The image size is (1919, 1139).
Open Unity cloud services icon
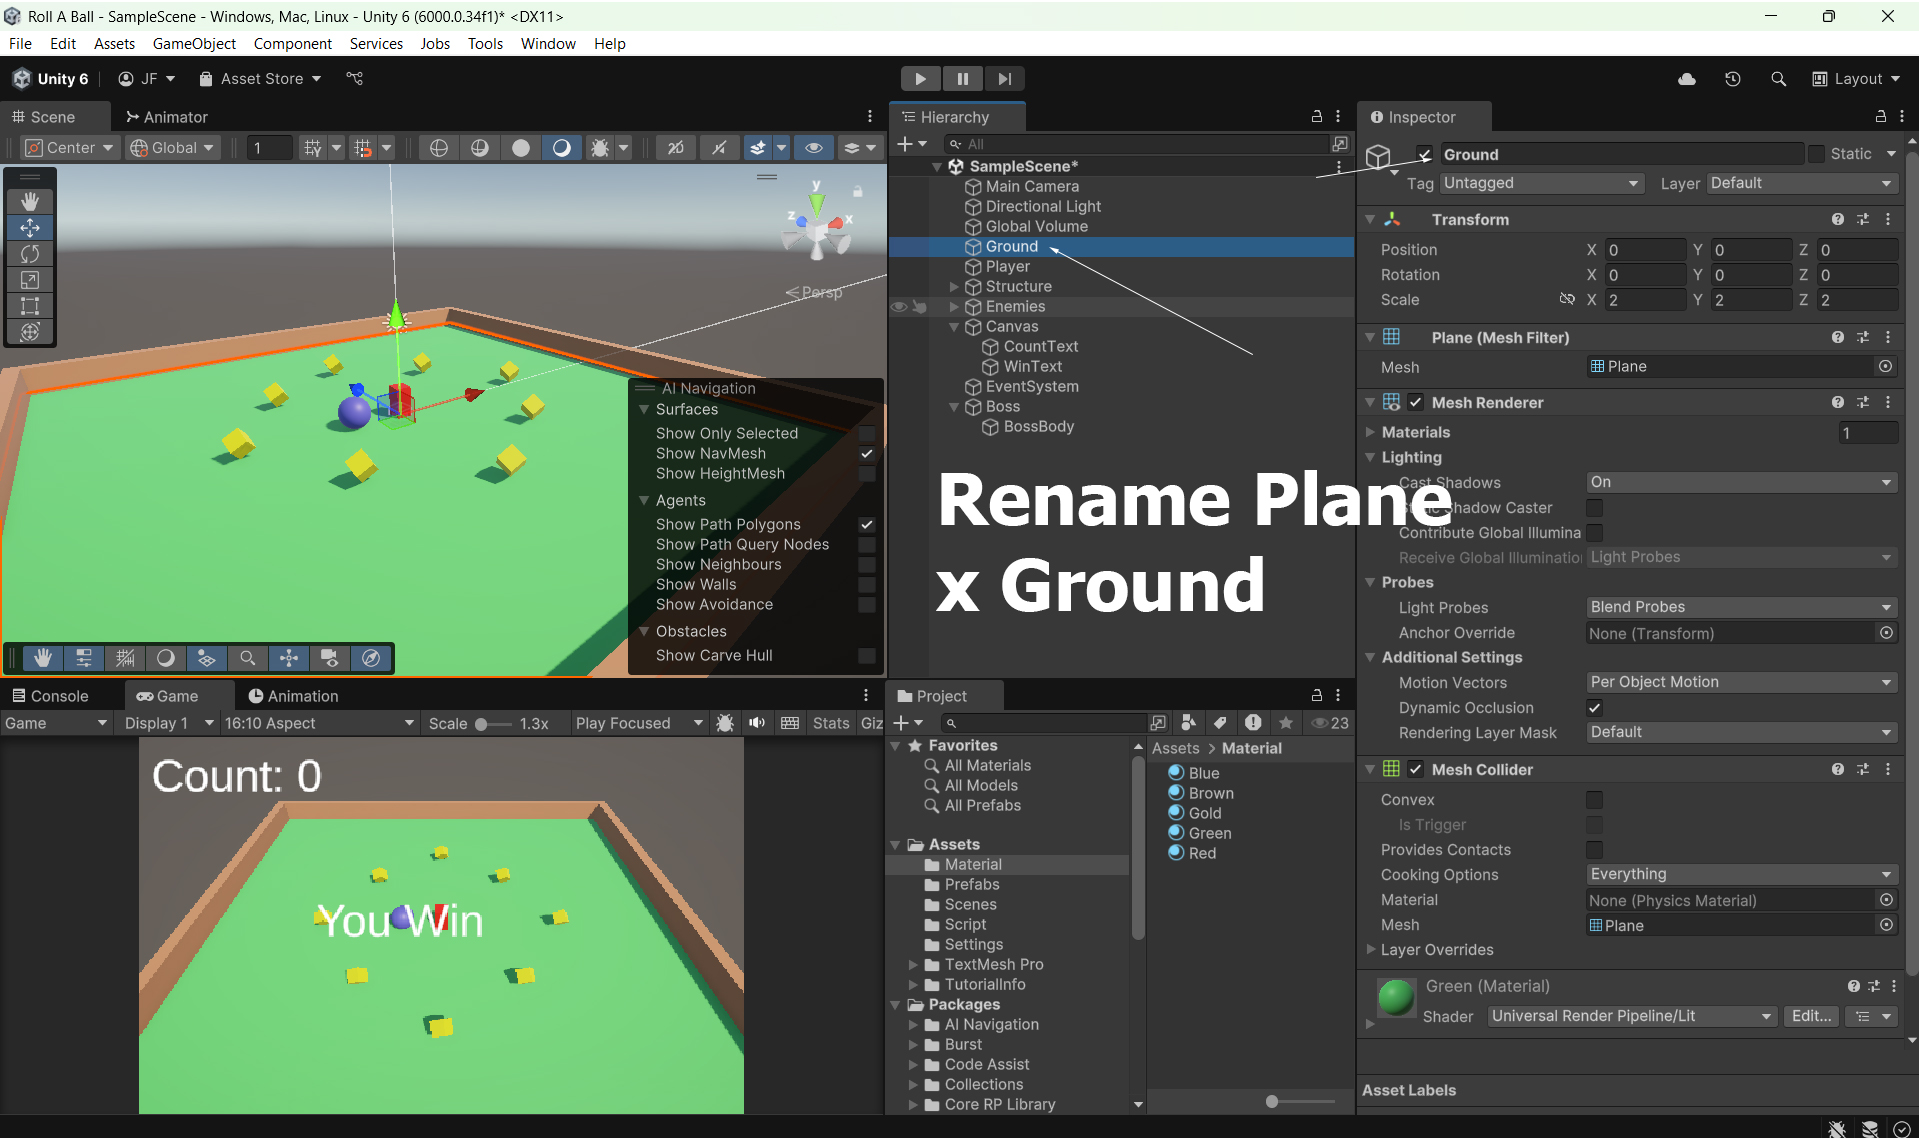coord(1687,79)
